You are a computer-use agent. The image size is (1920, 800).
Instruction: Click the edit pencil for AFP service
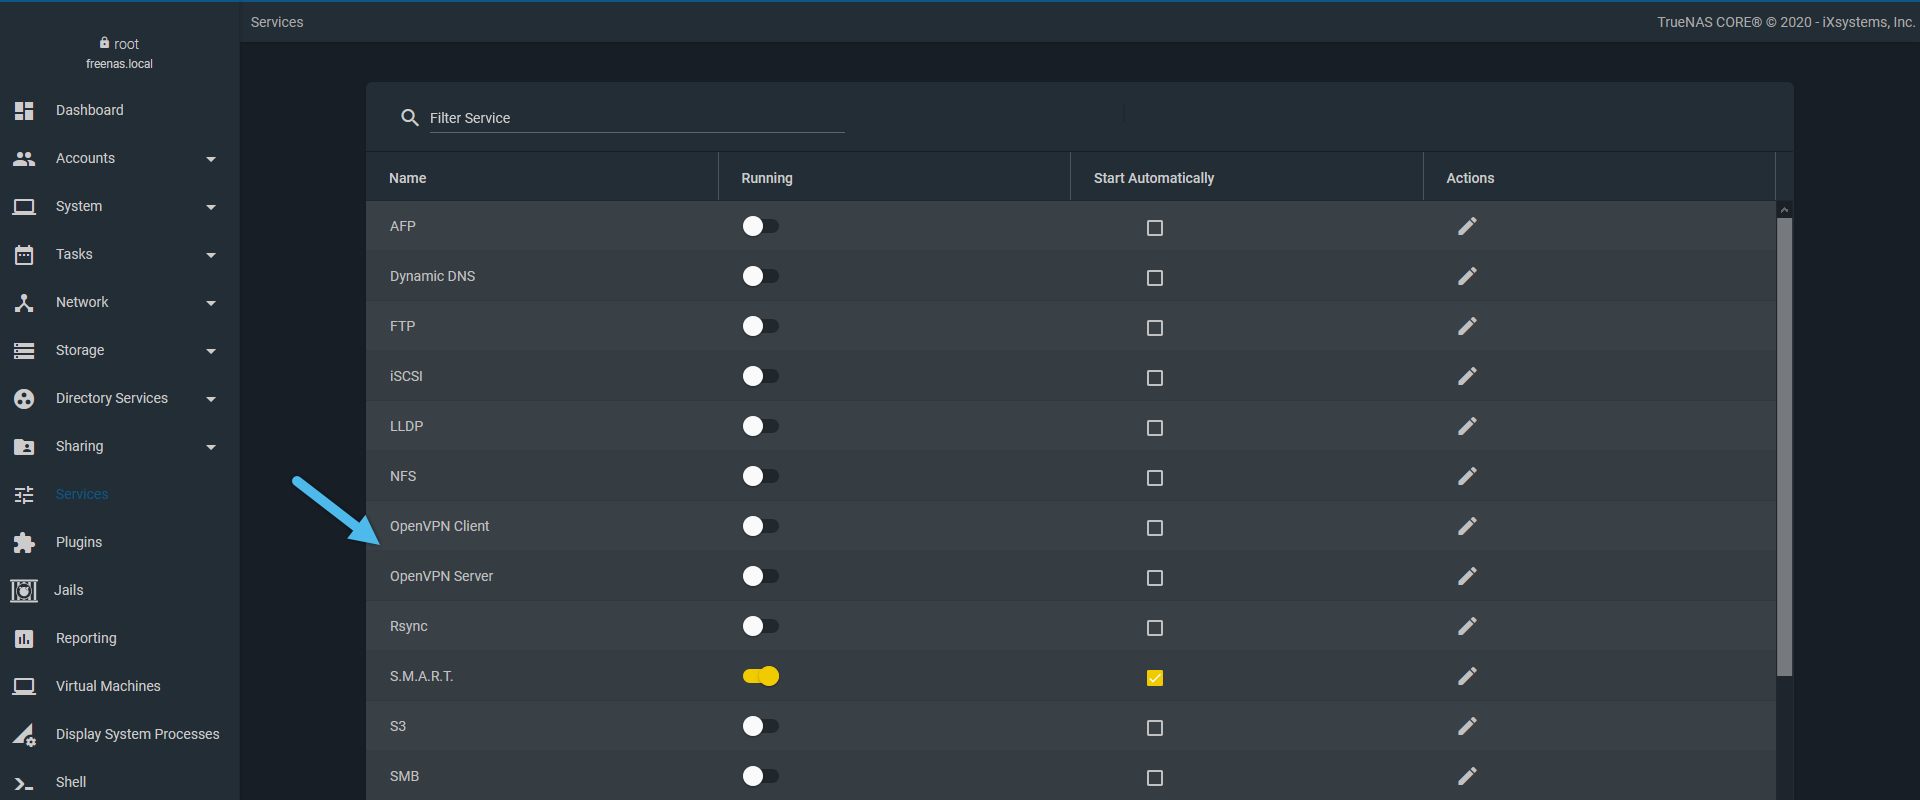pos(1467,226)
